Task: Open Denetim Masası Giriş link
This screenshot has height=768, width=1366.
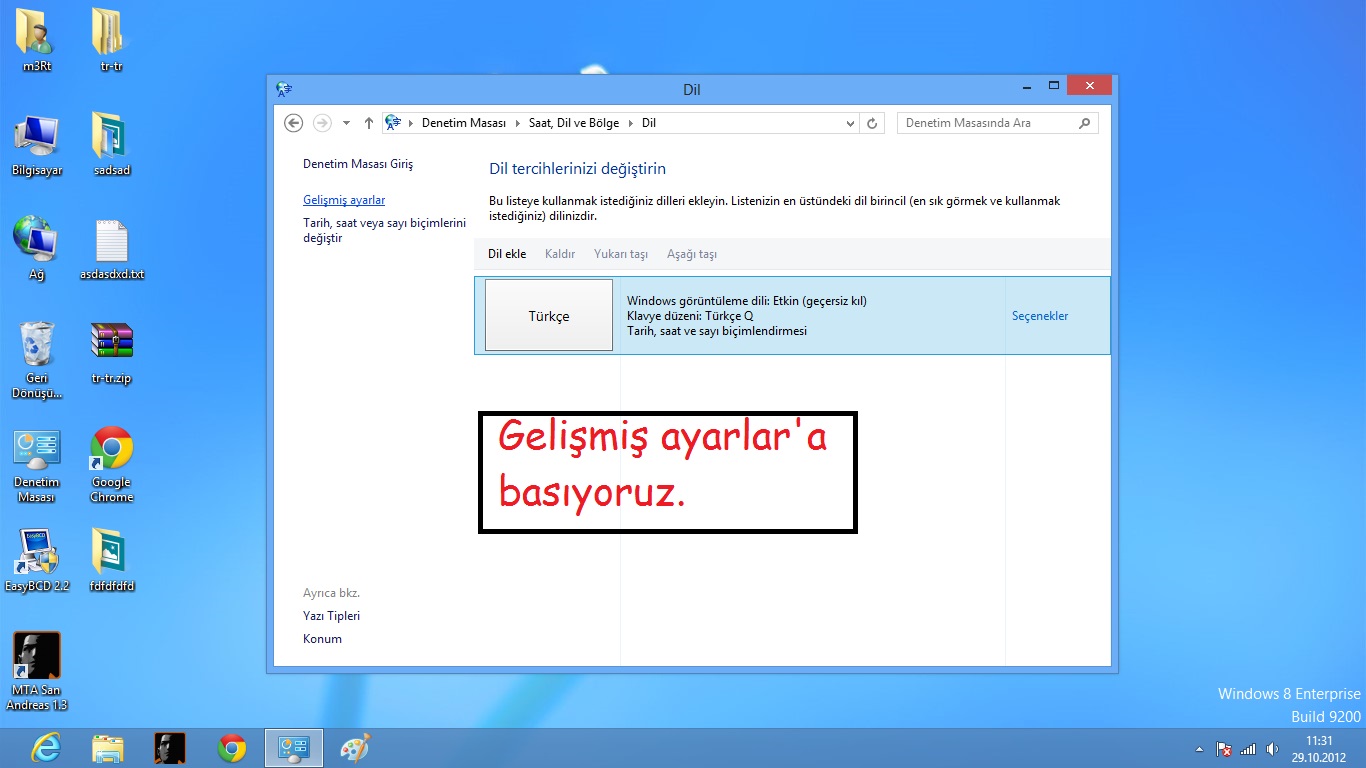Action: (358, 164)
